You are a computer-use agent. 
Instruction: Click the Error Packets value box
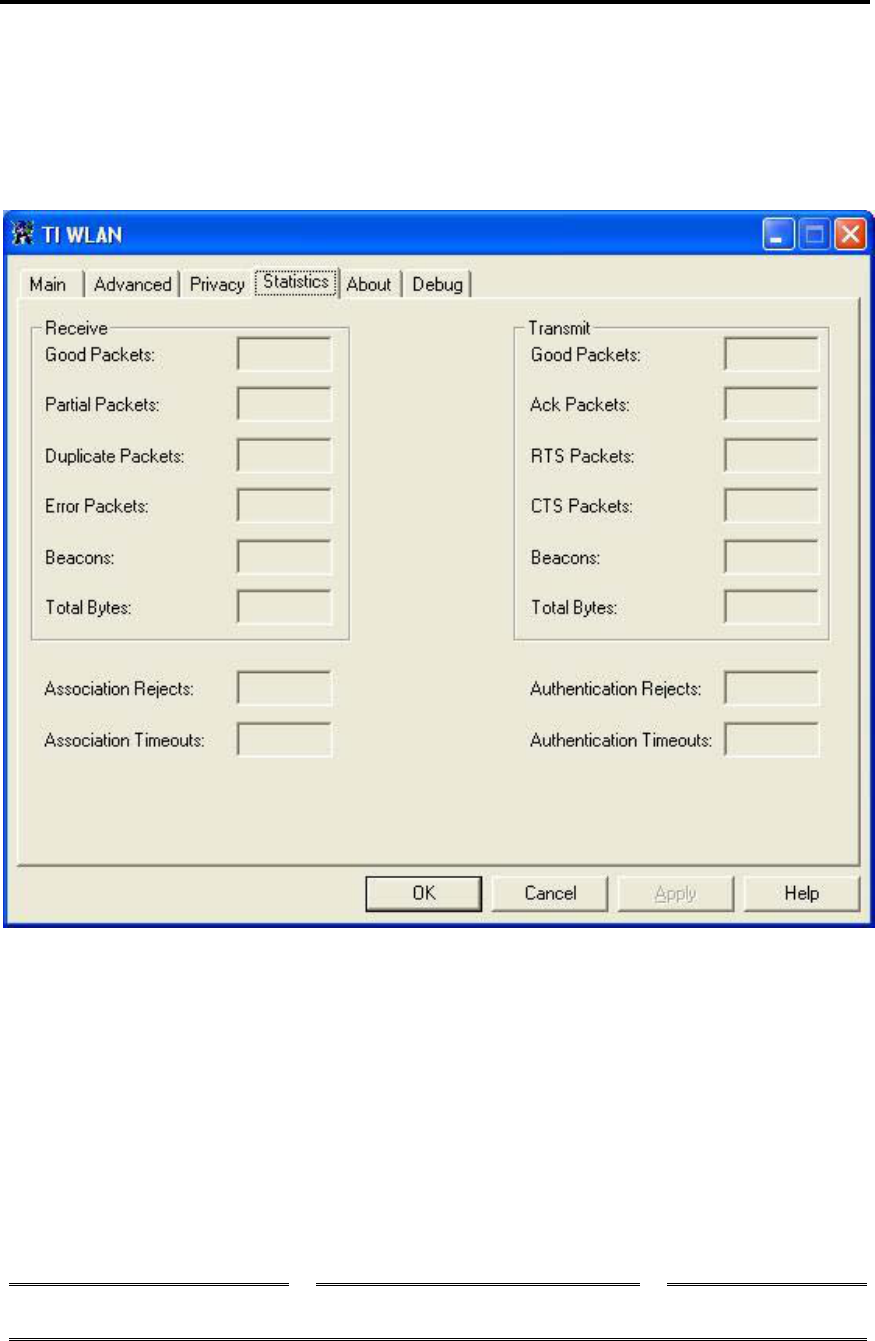tap(284, 506)
